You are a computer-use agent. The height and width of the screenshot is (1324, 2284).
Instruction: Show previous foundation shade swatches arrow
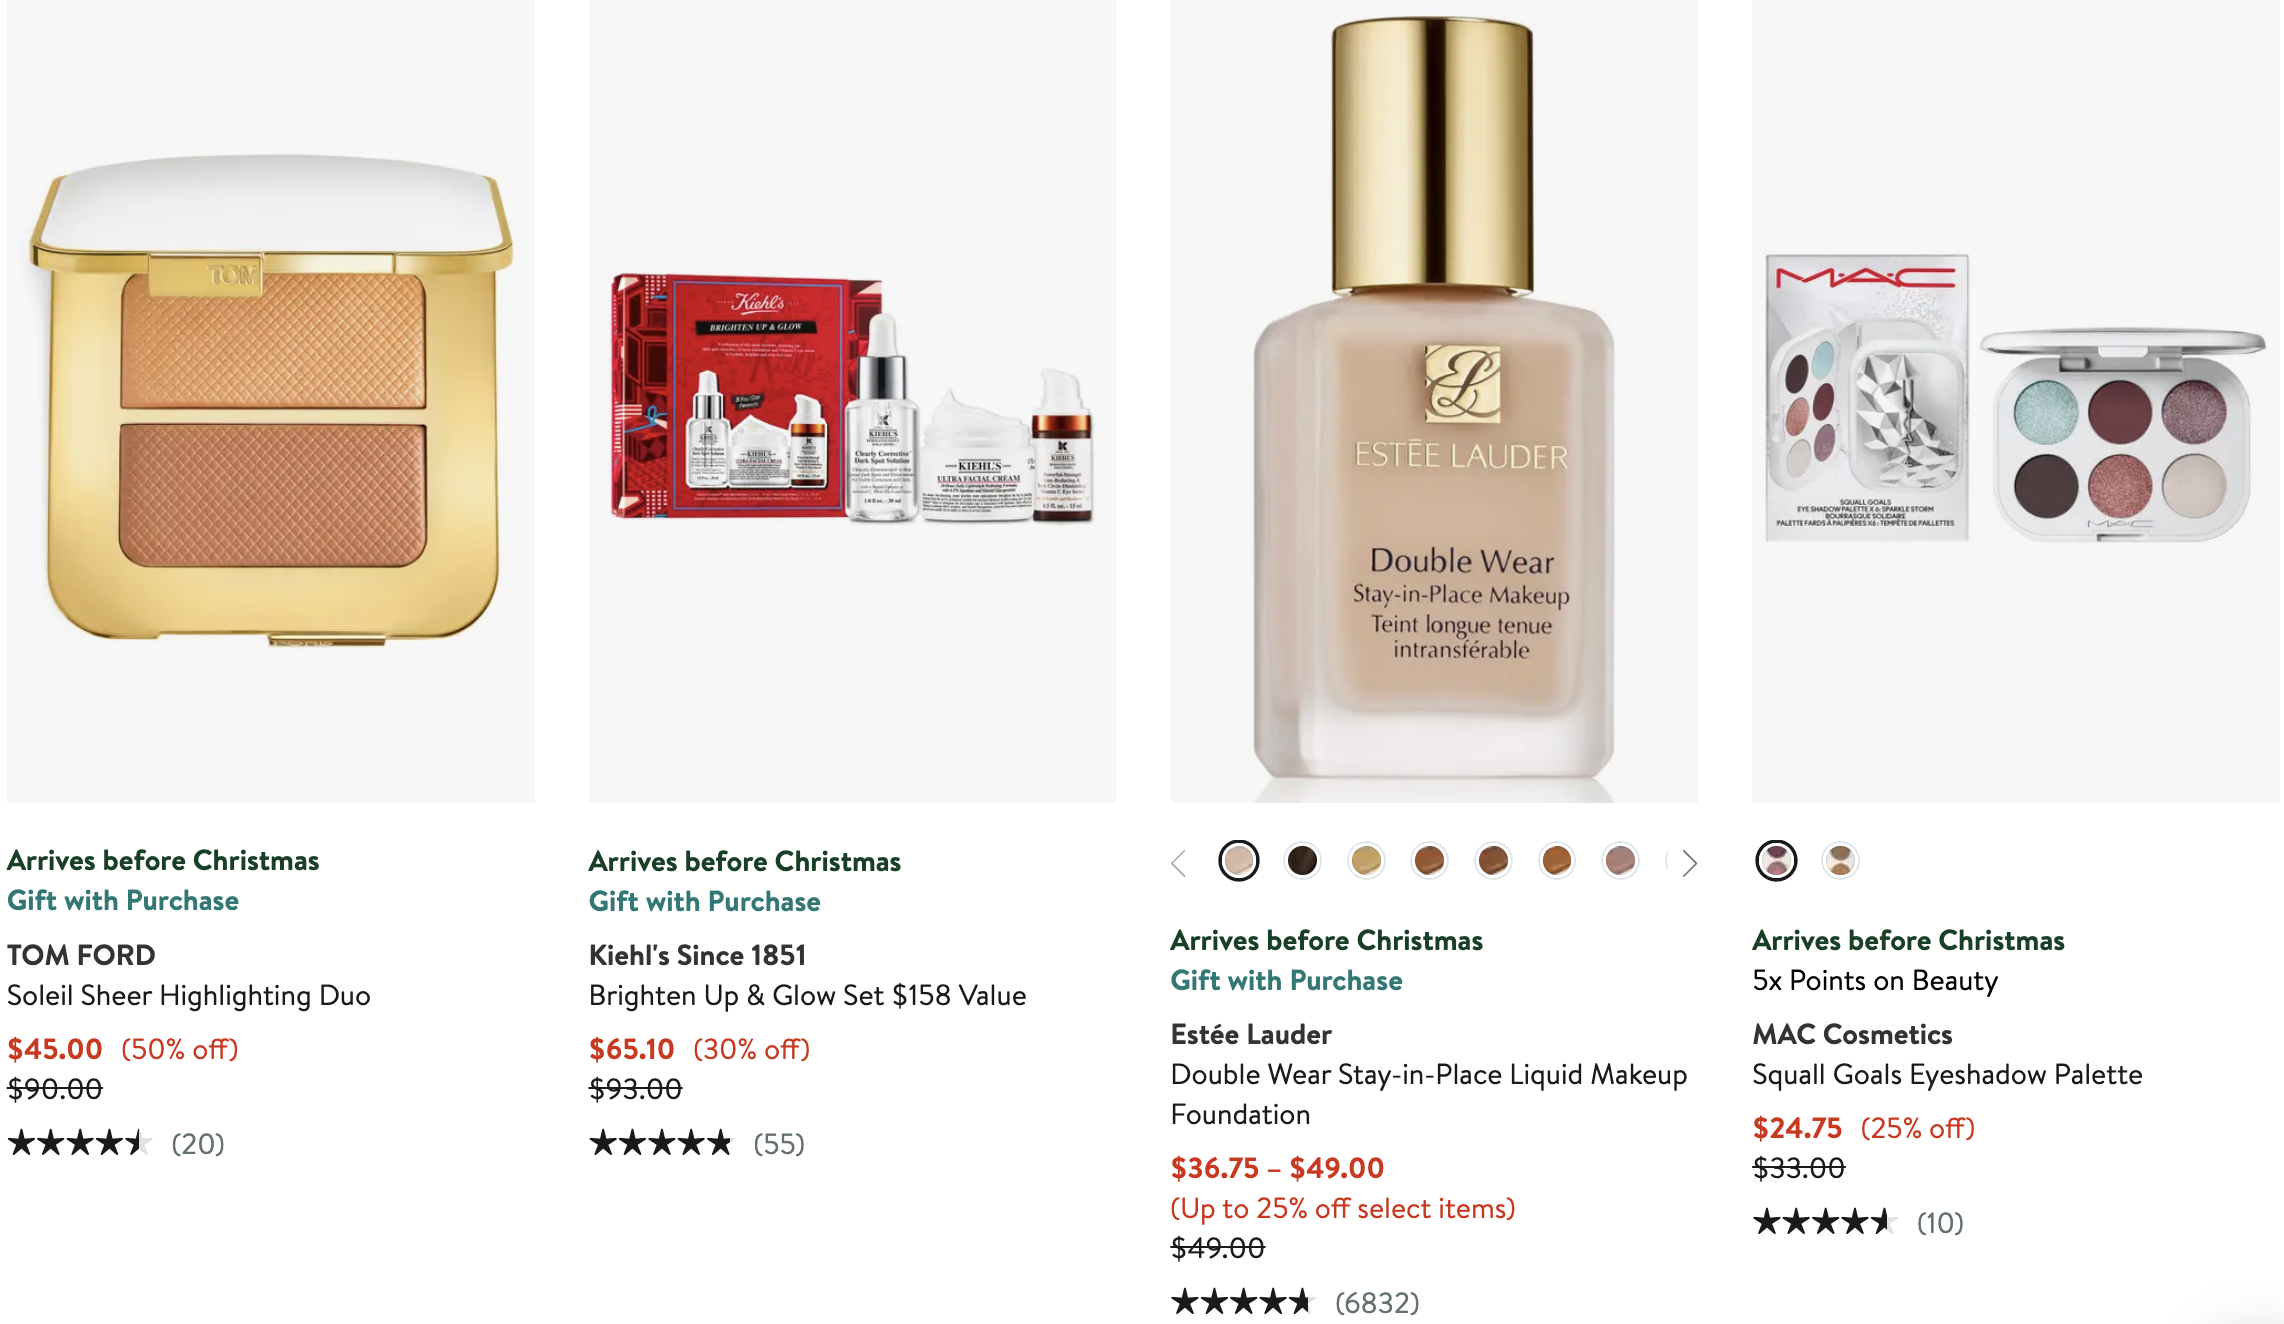point(1179,862)
